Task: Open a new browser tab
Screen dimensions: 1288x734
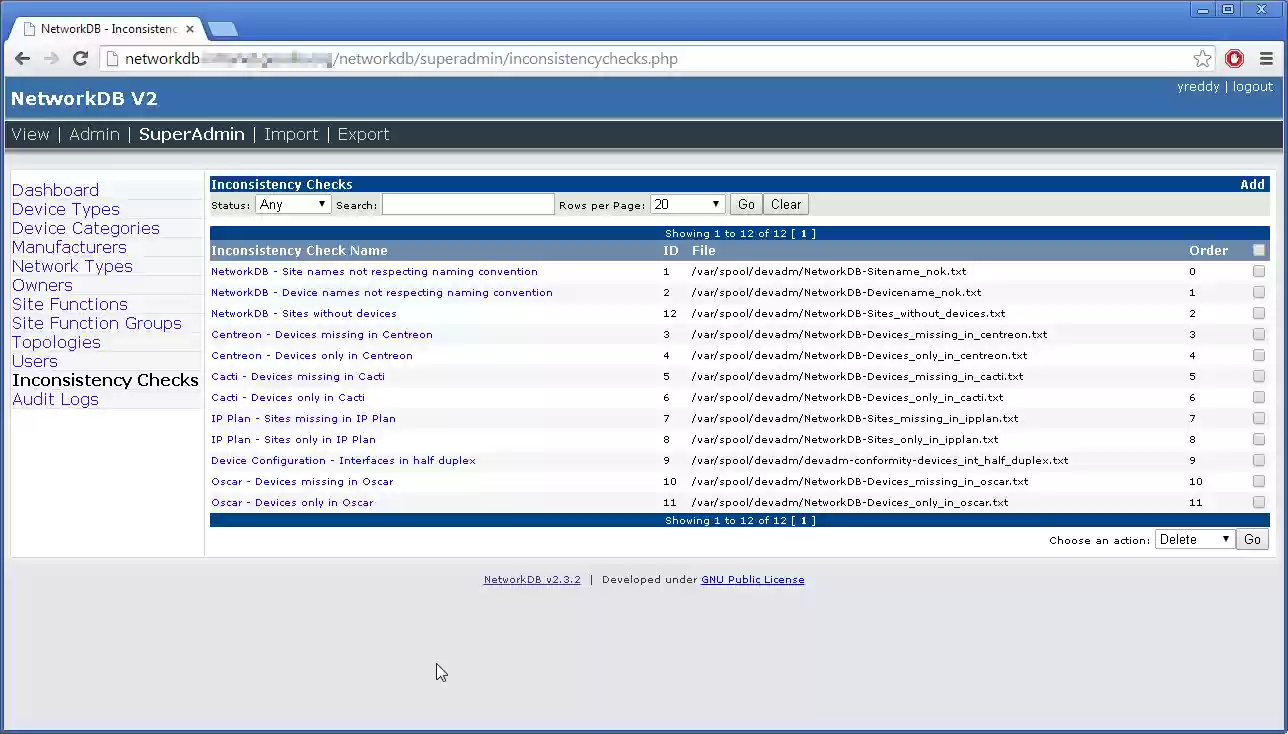Action: click(222, 29)
